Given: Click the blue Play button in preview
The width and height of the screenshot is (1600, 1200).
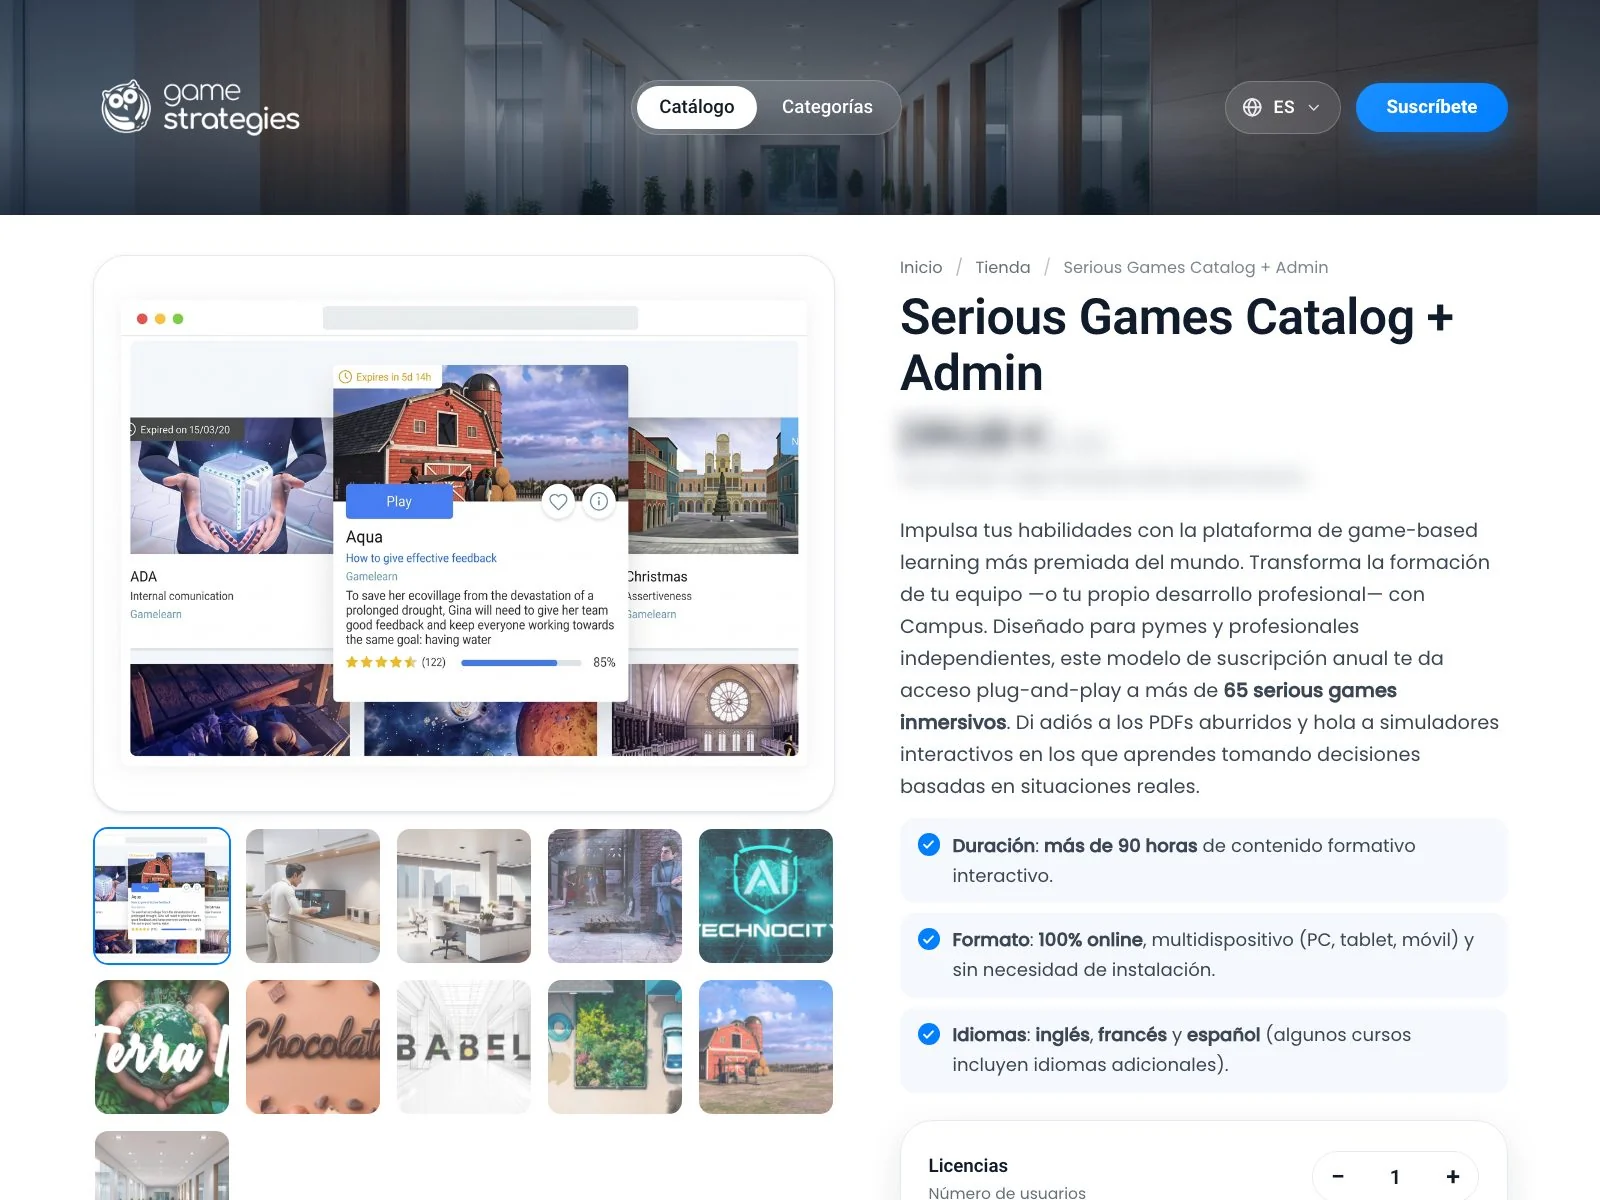Looking at the screenshot, I should coord(399,501).
